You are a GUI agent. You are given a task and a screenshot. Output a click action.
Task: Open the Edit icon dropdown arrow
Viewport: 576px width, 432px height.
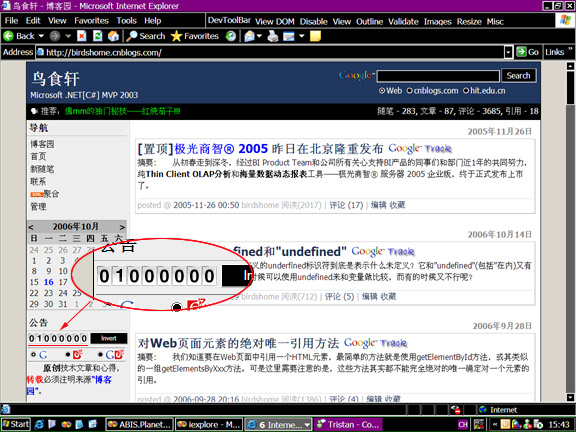(x=302, y=36)
